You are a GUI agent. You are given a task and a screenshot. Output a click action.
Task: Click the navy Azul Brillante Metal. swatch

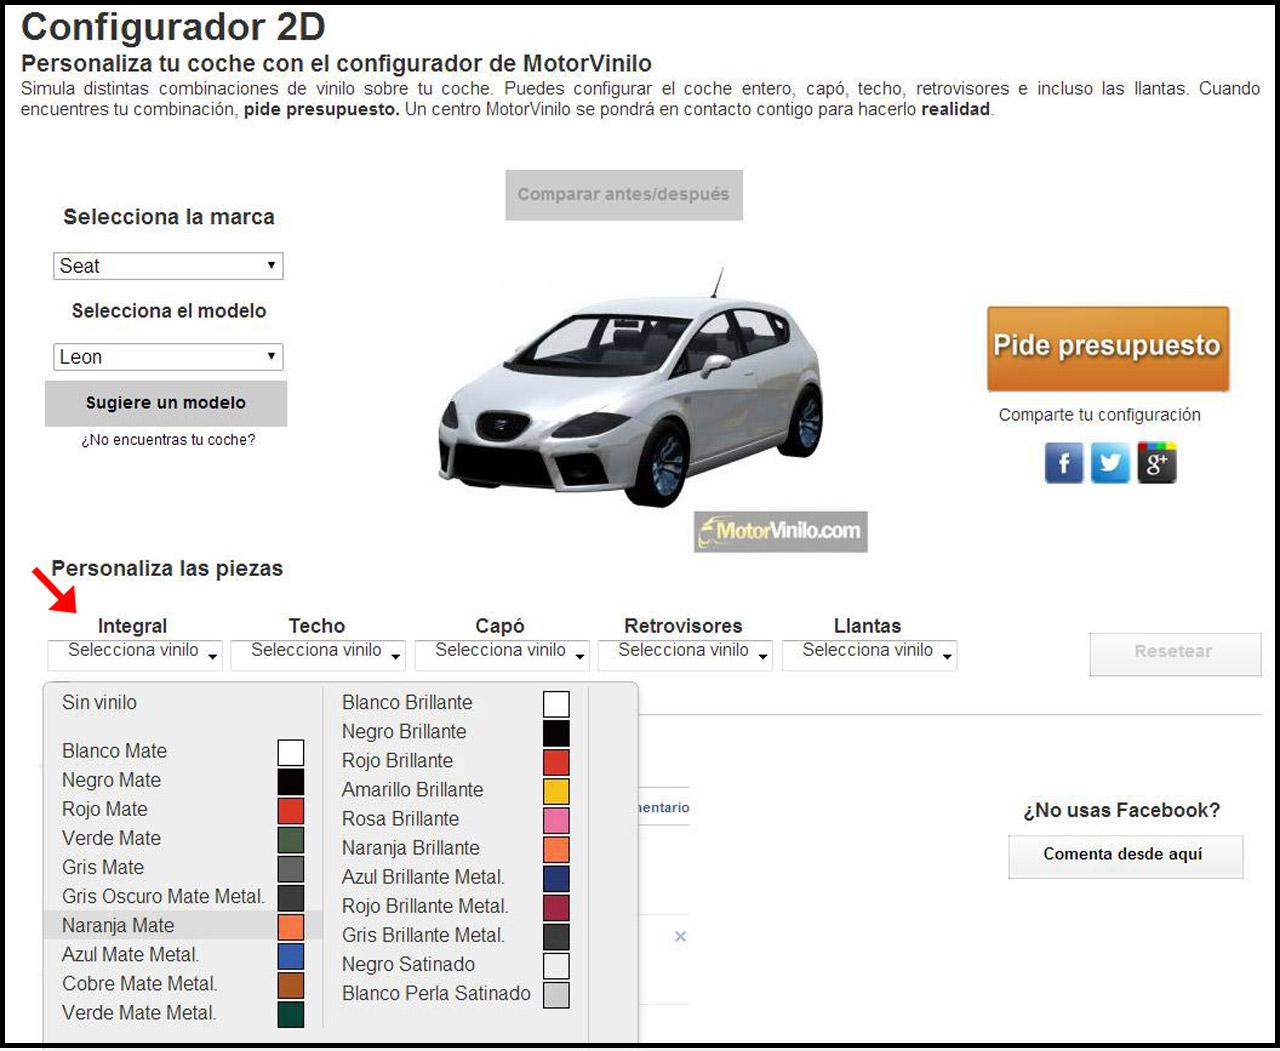(557, 878)
